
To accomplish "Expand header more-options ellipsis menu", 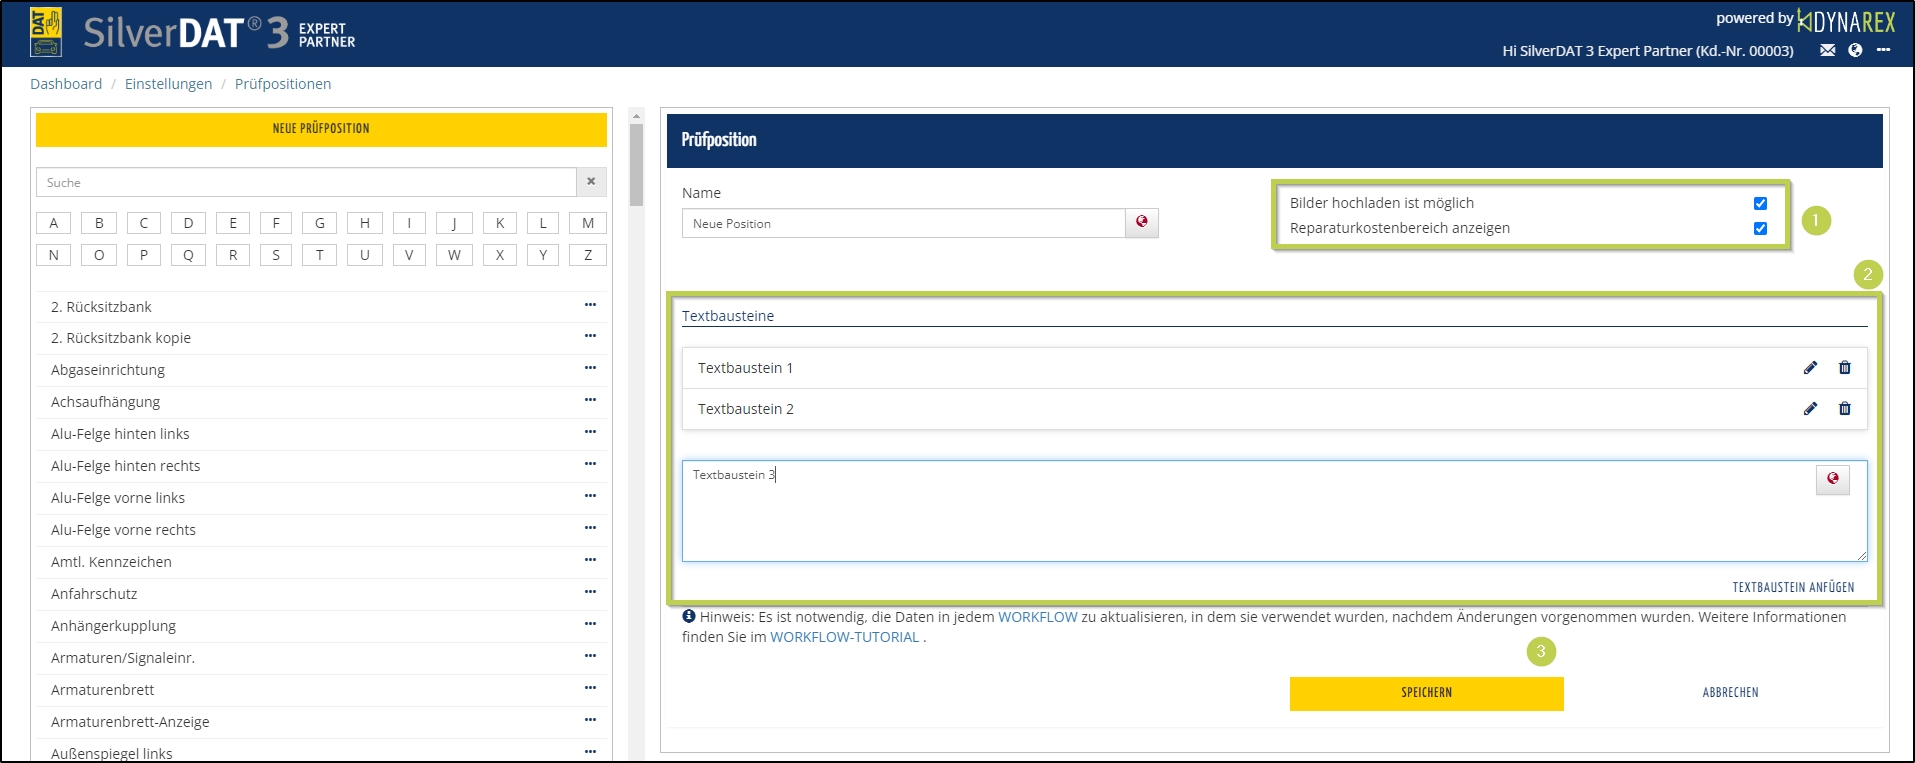I will tap(1883, 51).
